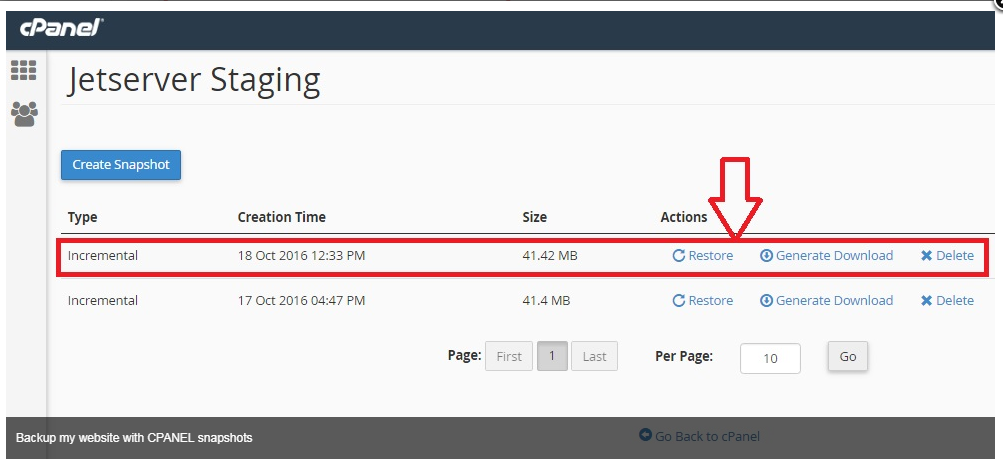Screen dimensions: 1003x465
Task: Select the 41.42 MB size cell
Action: point(549,256)
